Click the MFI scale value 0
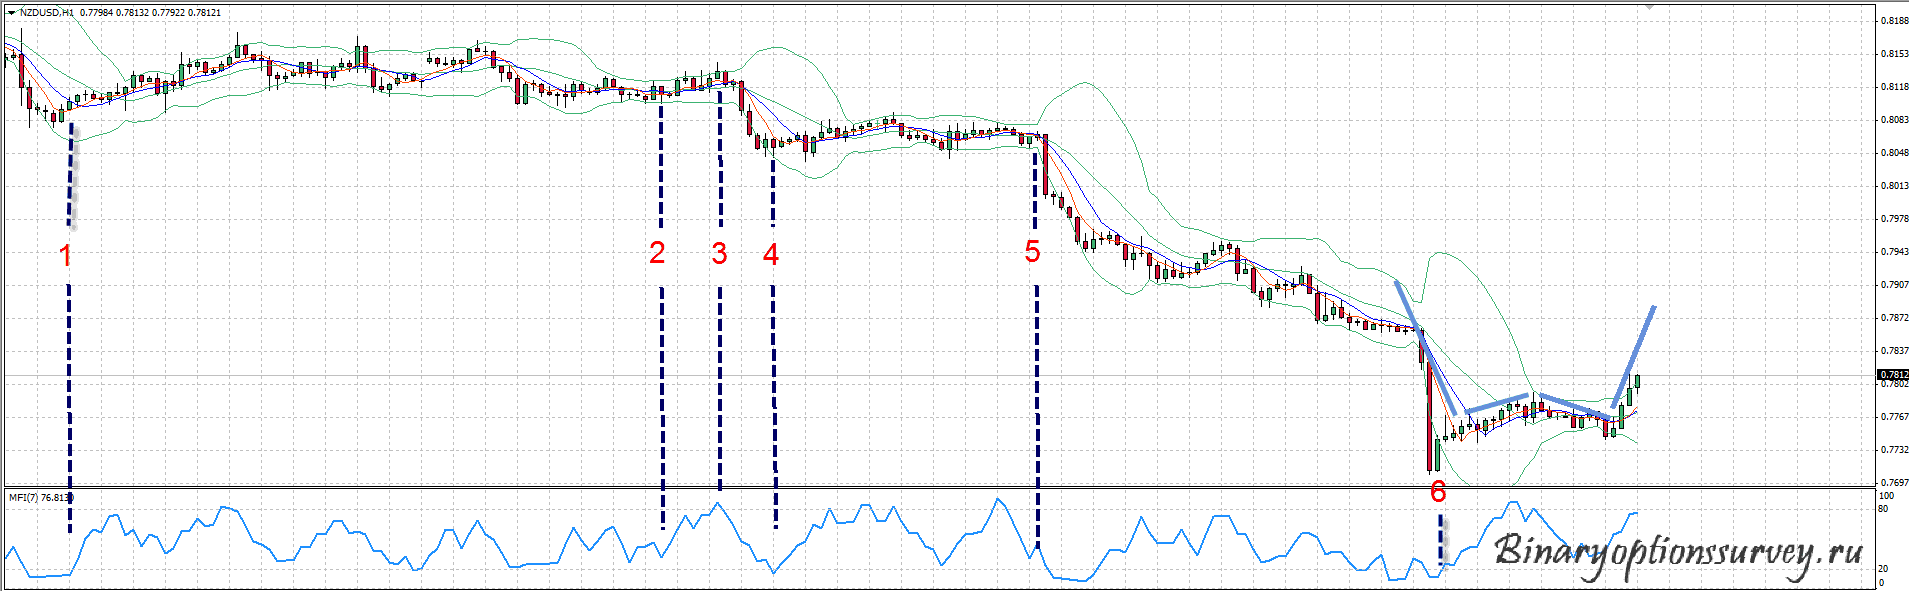 (x=1882, y=583)
